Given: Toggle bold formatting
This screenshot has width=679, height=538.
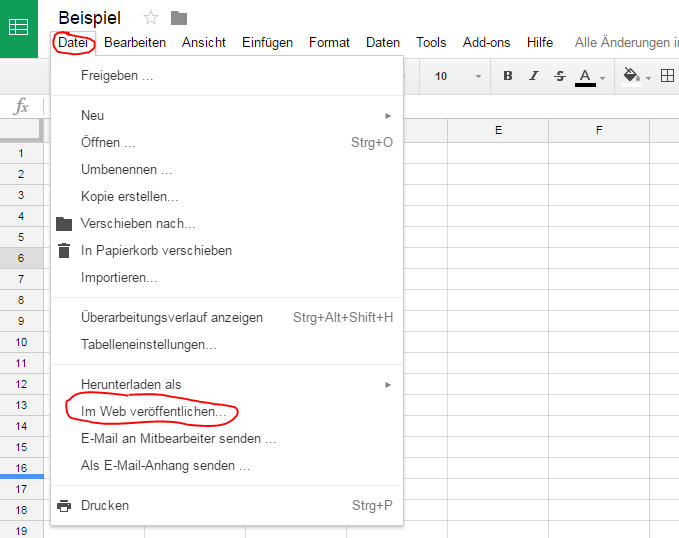Looking at the screenshot, I should [x=508, y=76].
